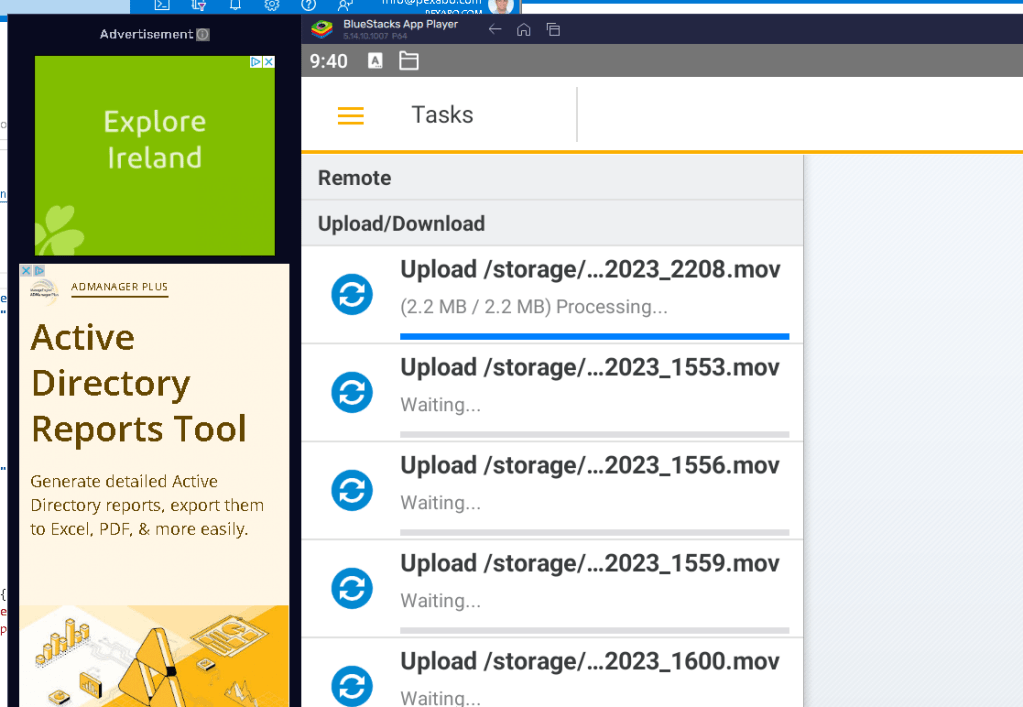Open AdChoices on Explore Ireland ad

256,62
